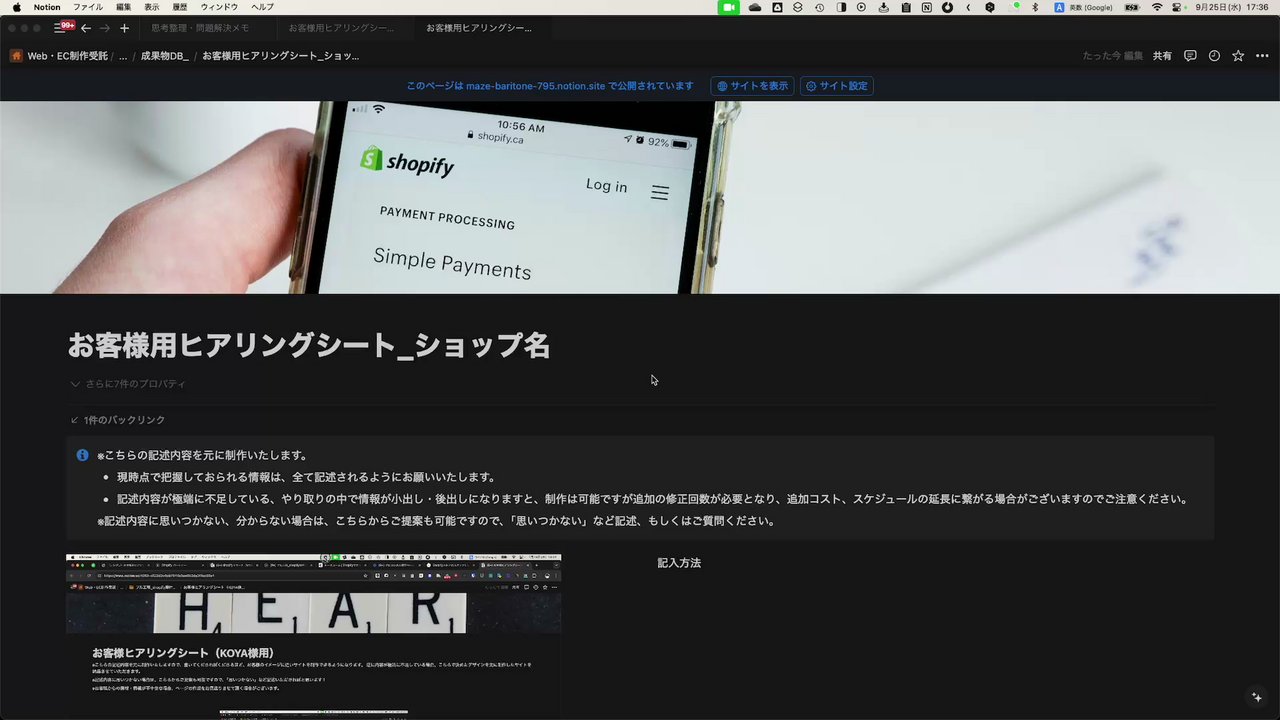Click the 記入方法 text block
1280x720 pixels.
(x=679, y=563)
